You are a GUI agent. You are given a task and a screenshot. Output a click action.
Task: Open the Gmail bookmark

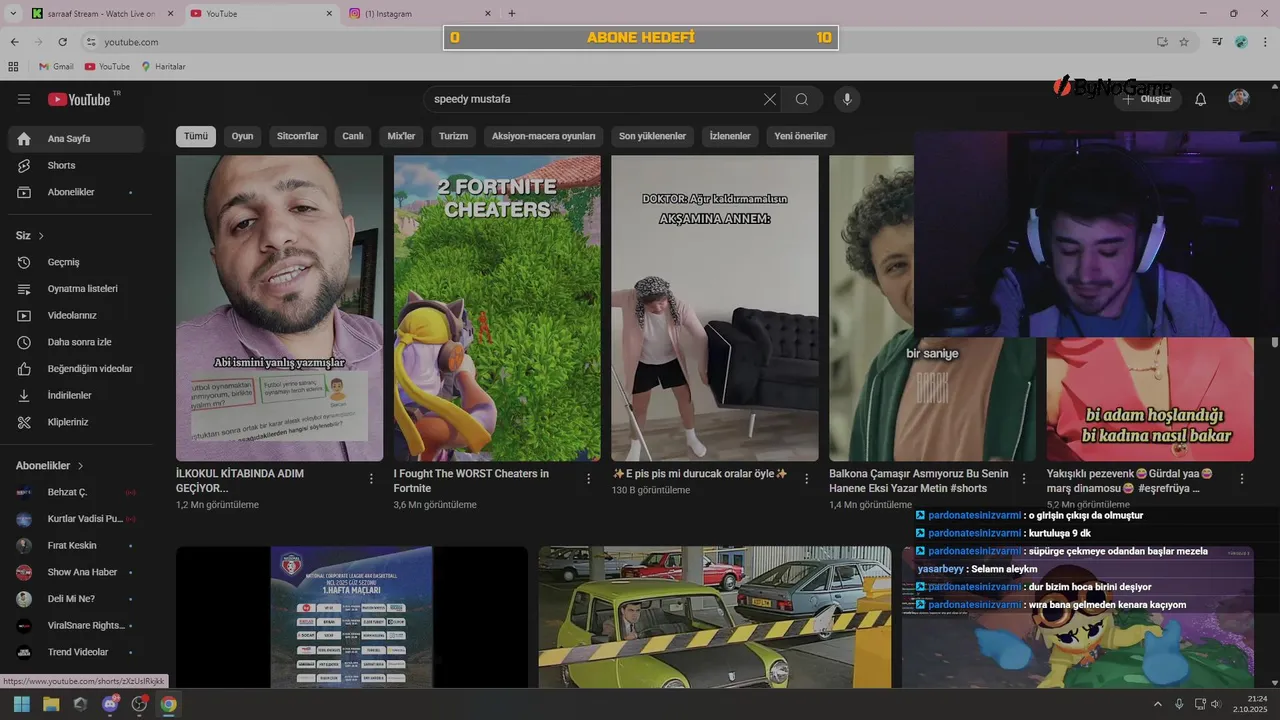point(56,67)
